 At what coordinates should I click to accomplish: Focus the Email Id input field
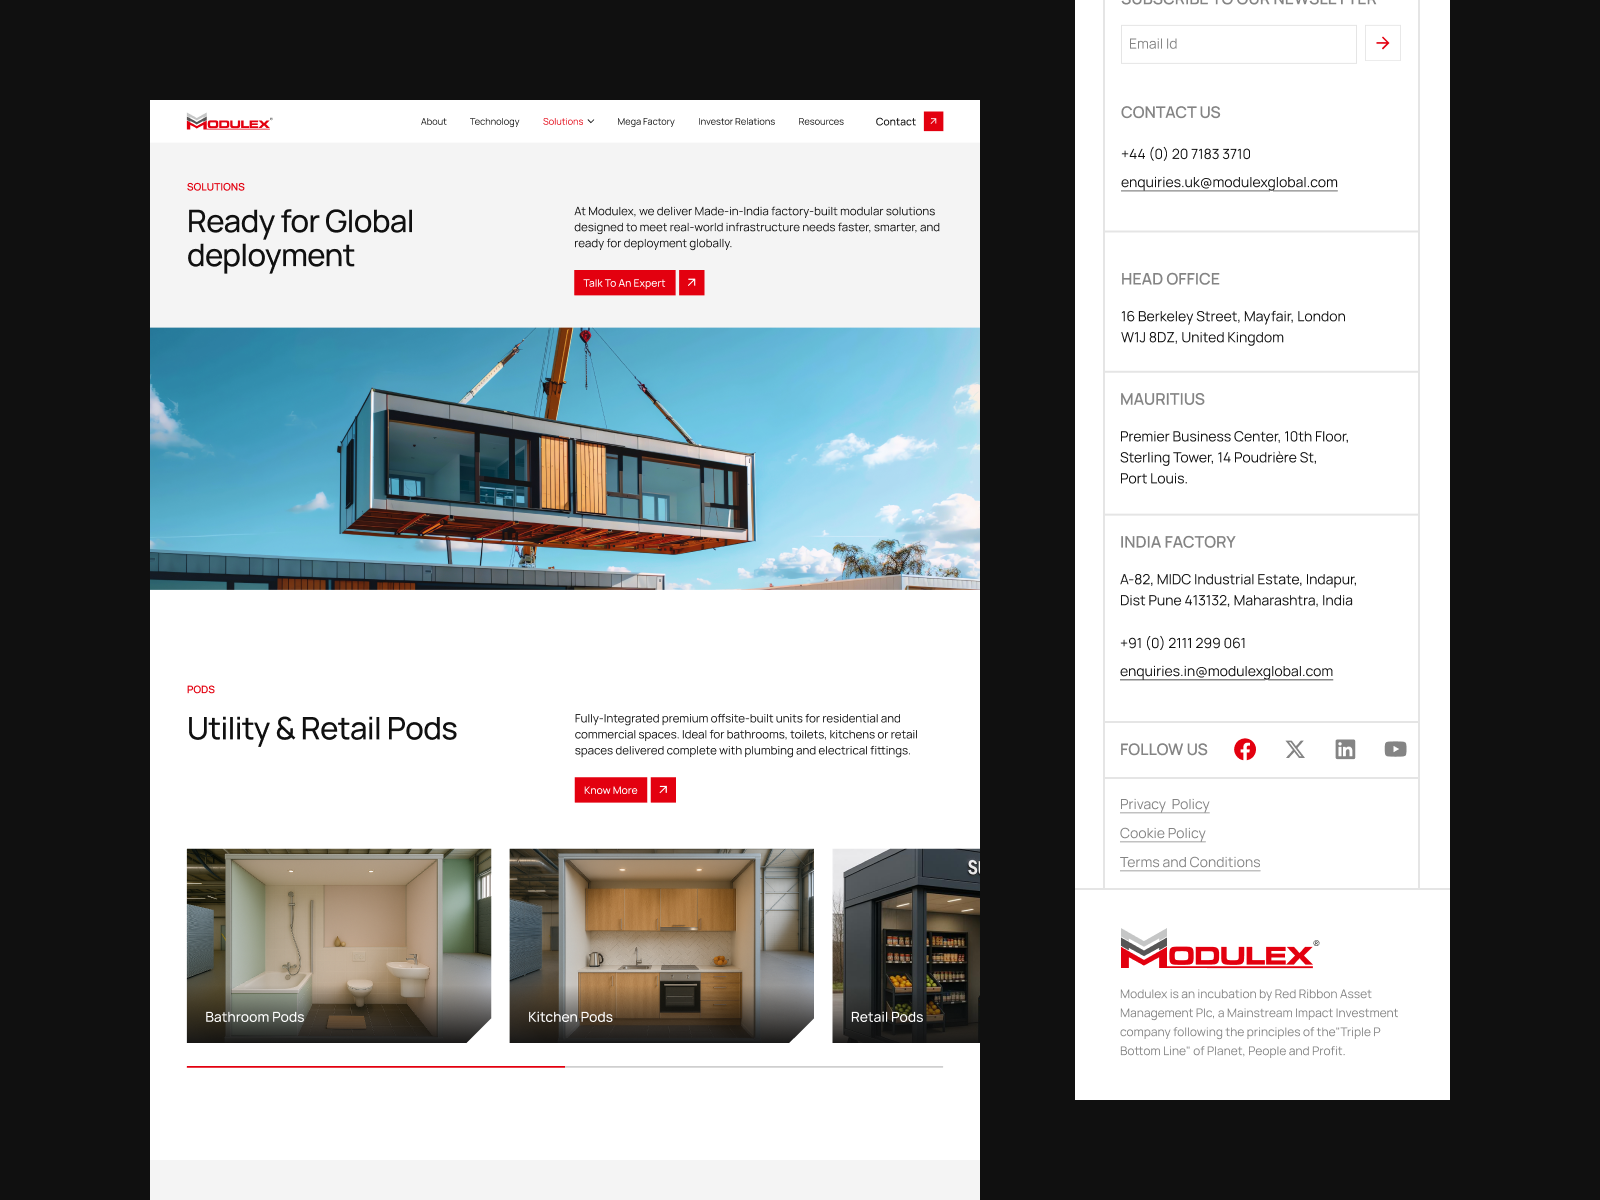pos(1238,44)
